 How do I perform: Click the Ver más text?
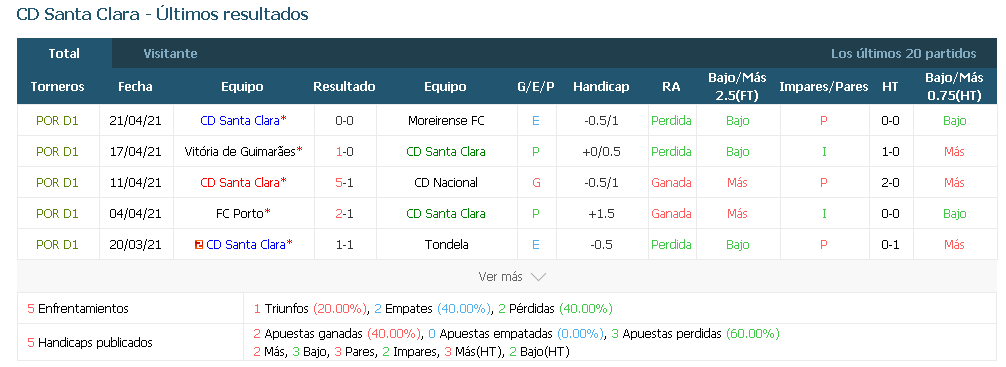pyautogui.click(x=500, y=277)
